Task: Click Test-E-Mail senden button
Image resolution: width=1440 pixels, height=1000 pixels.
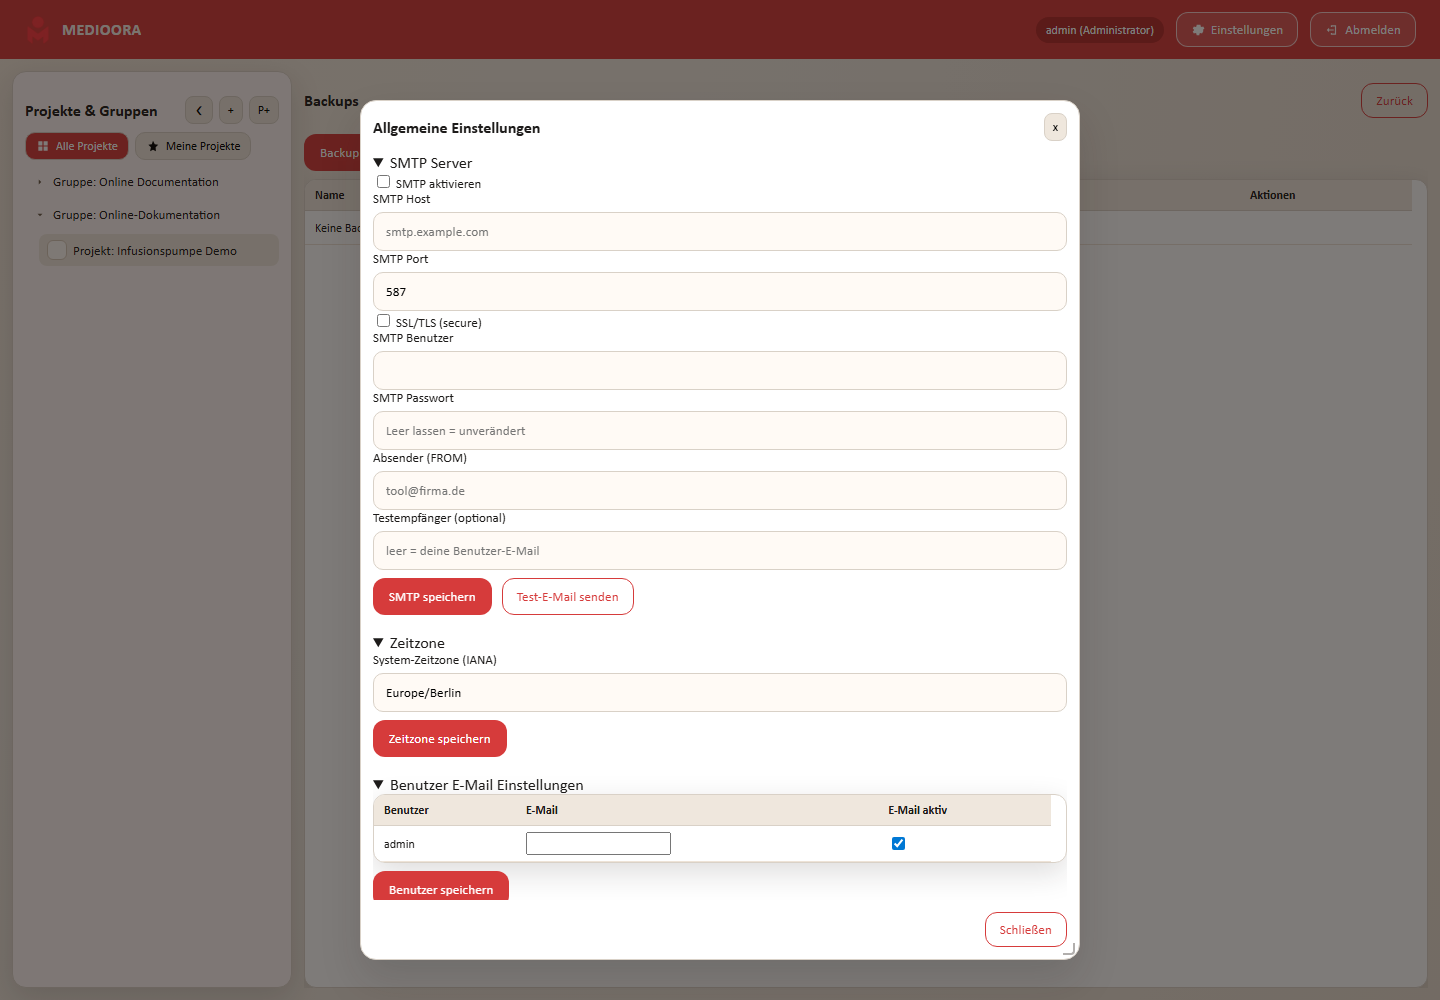Action: point(568,597)
